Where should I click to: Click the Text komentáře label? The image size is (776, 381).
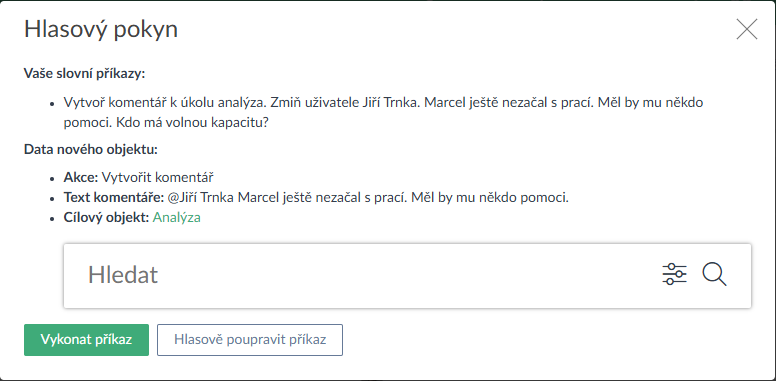coord(114,197)
